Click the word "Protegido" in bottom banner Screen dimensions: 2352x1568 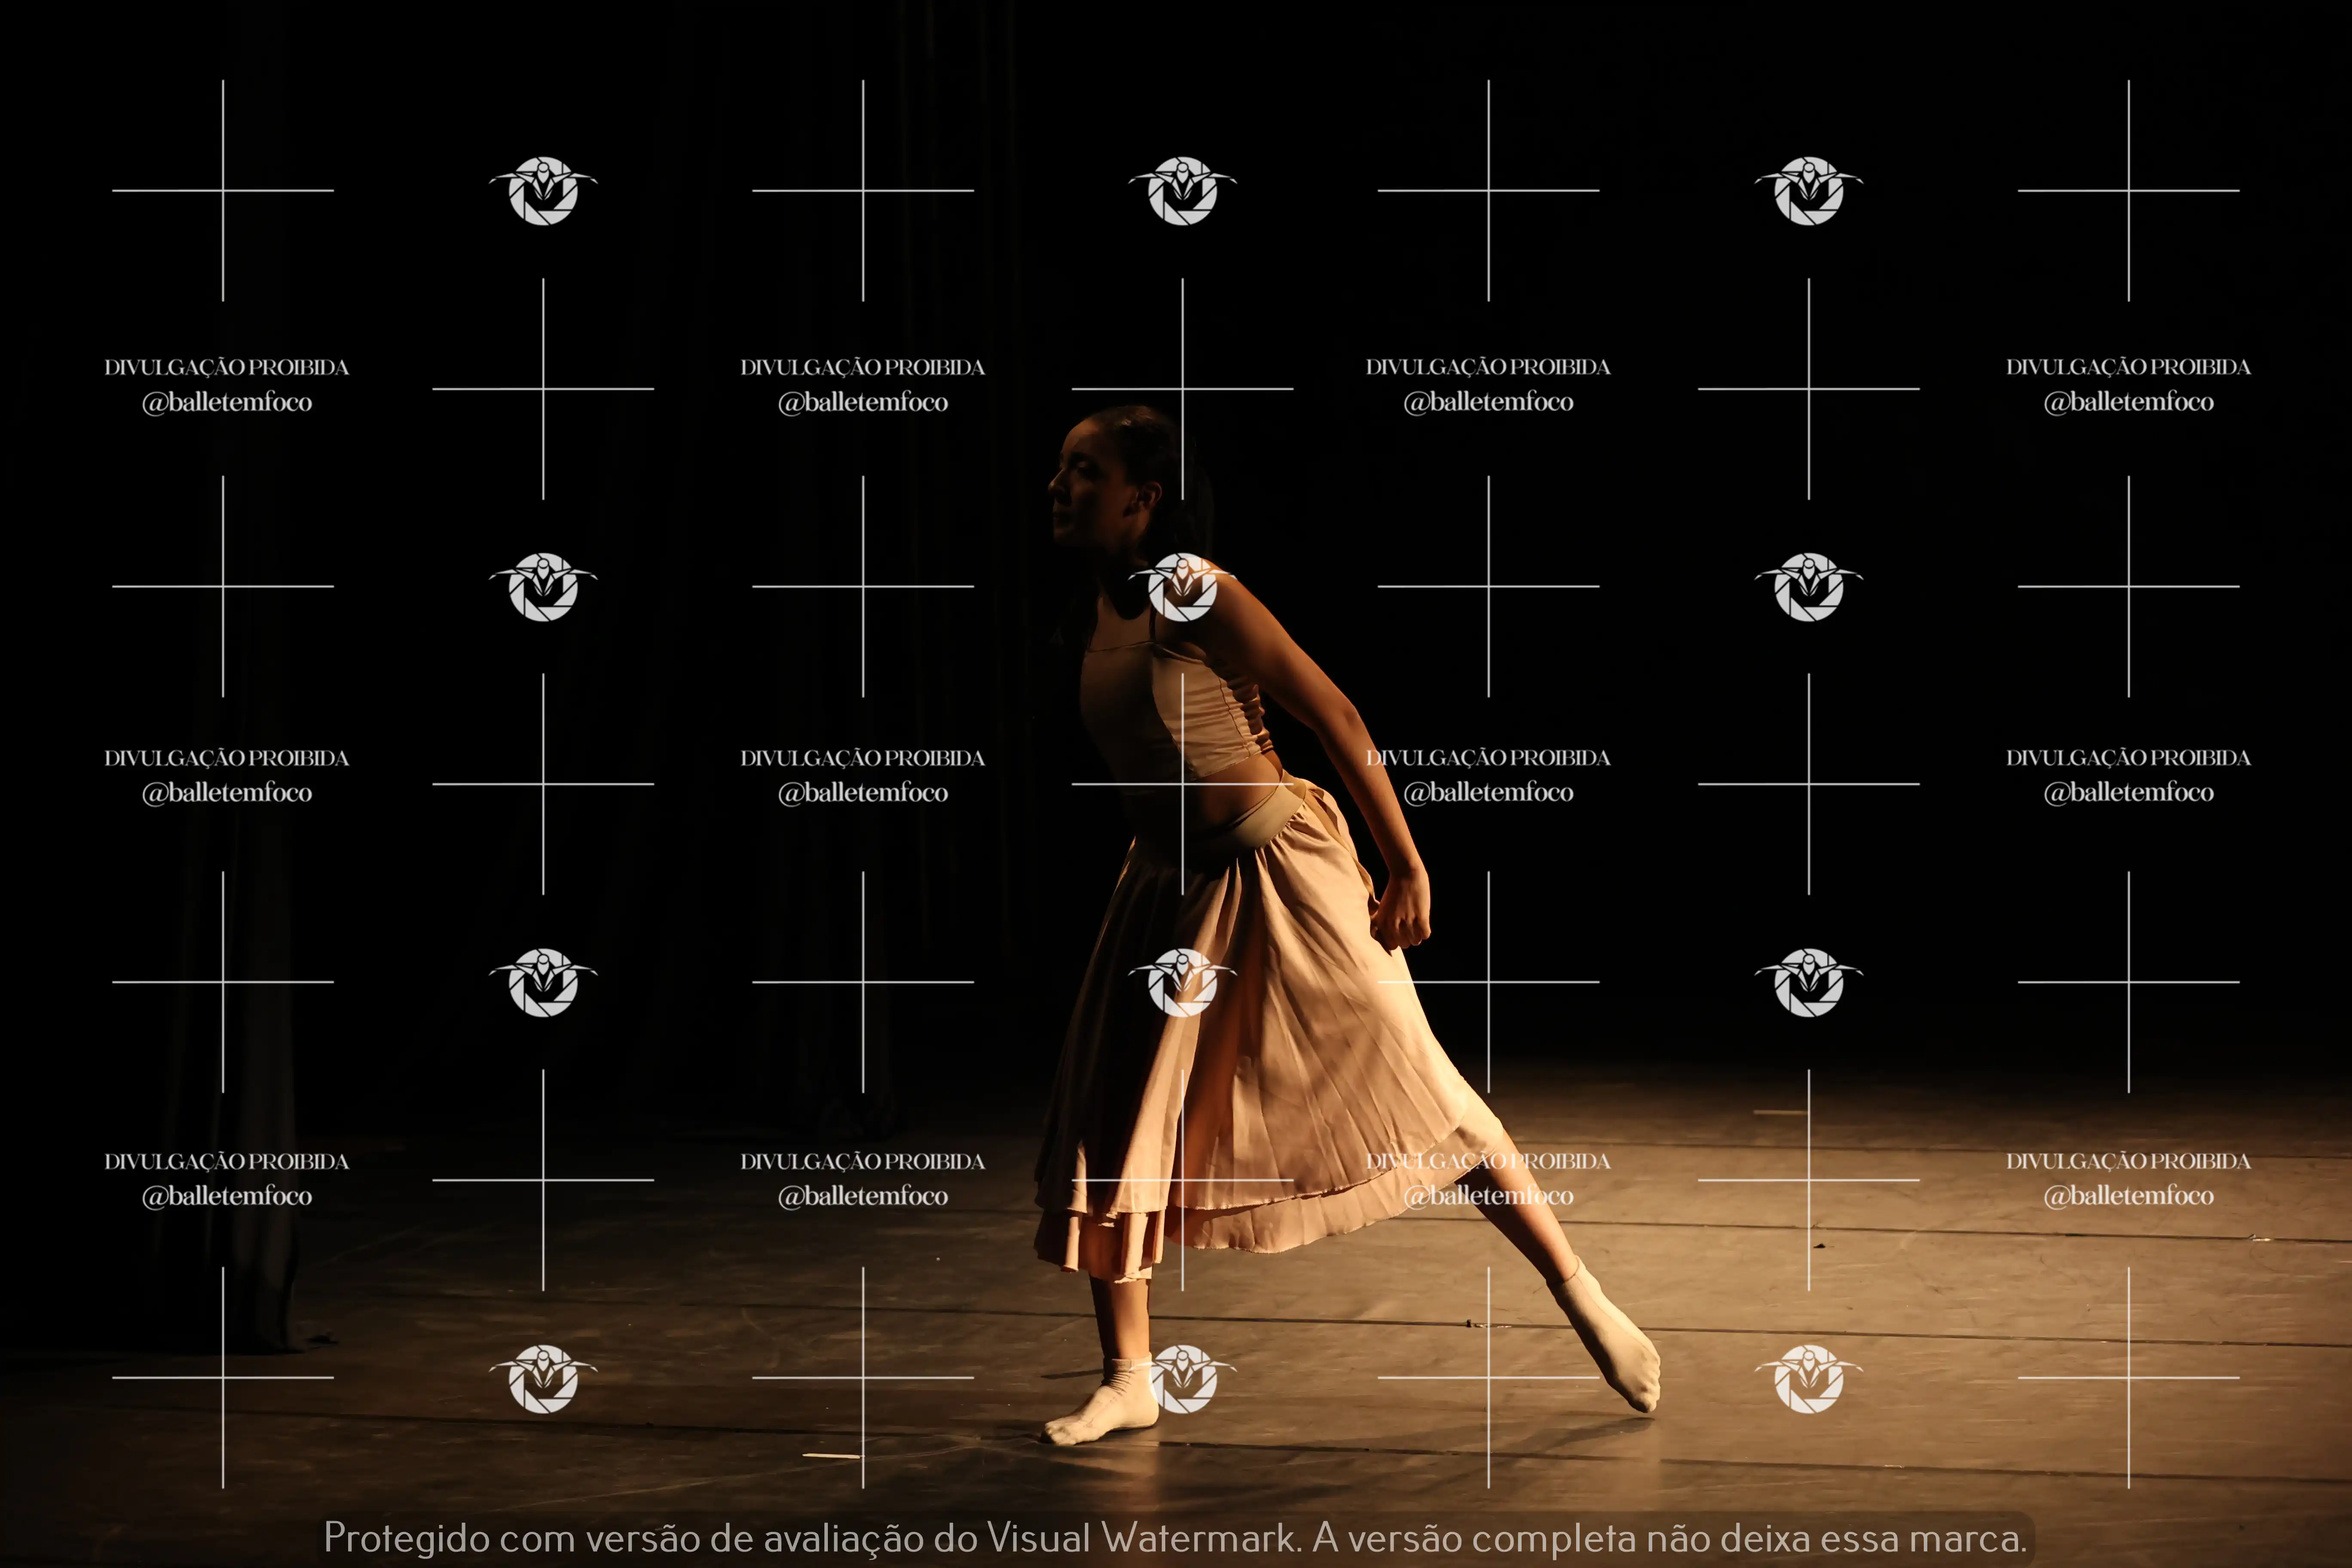406,1538
